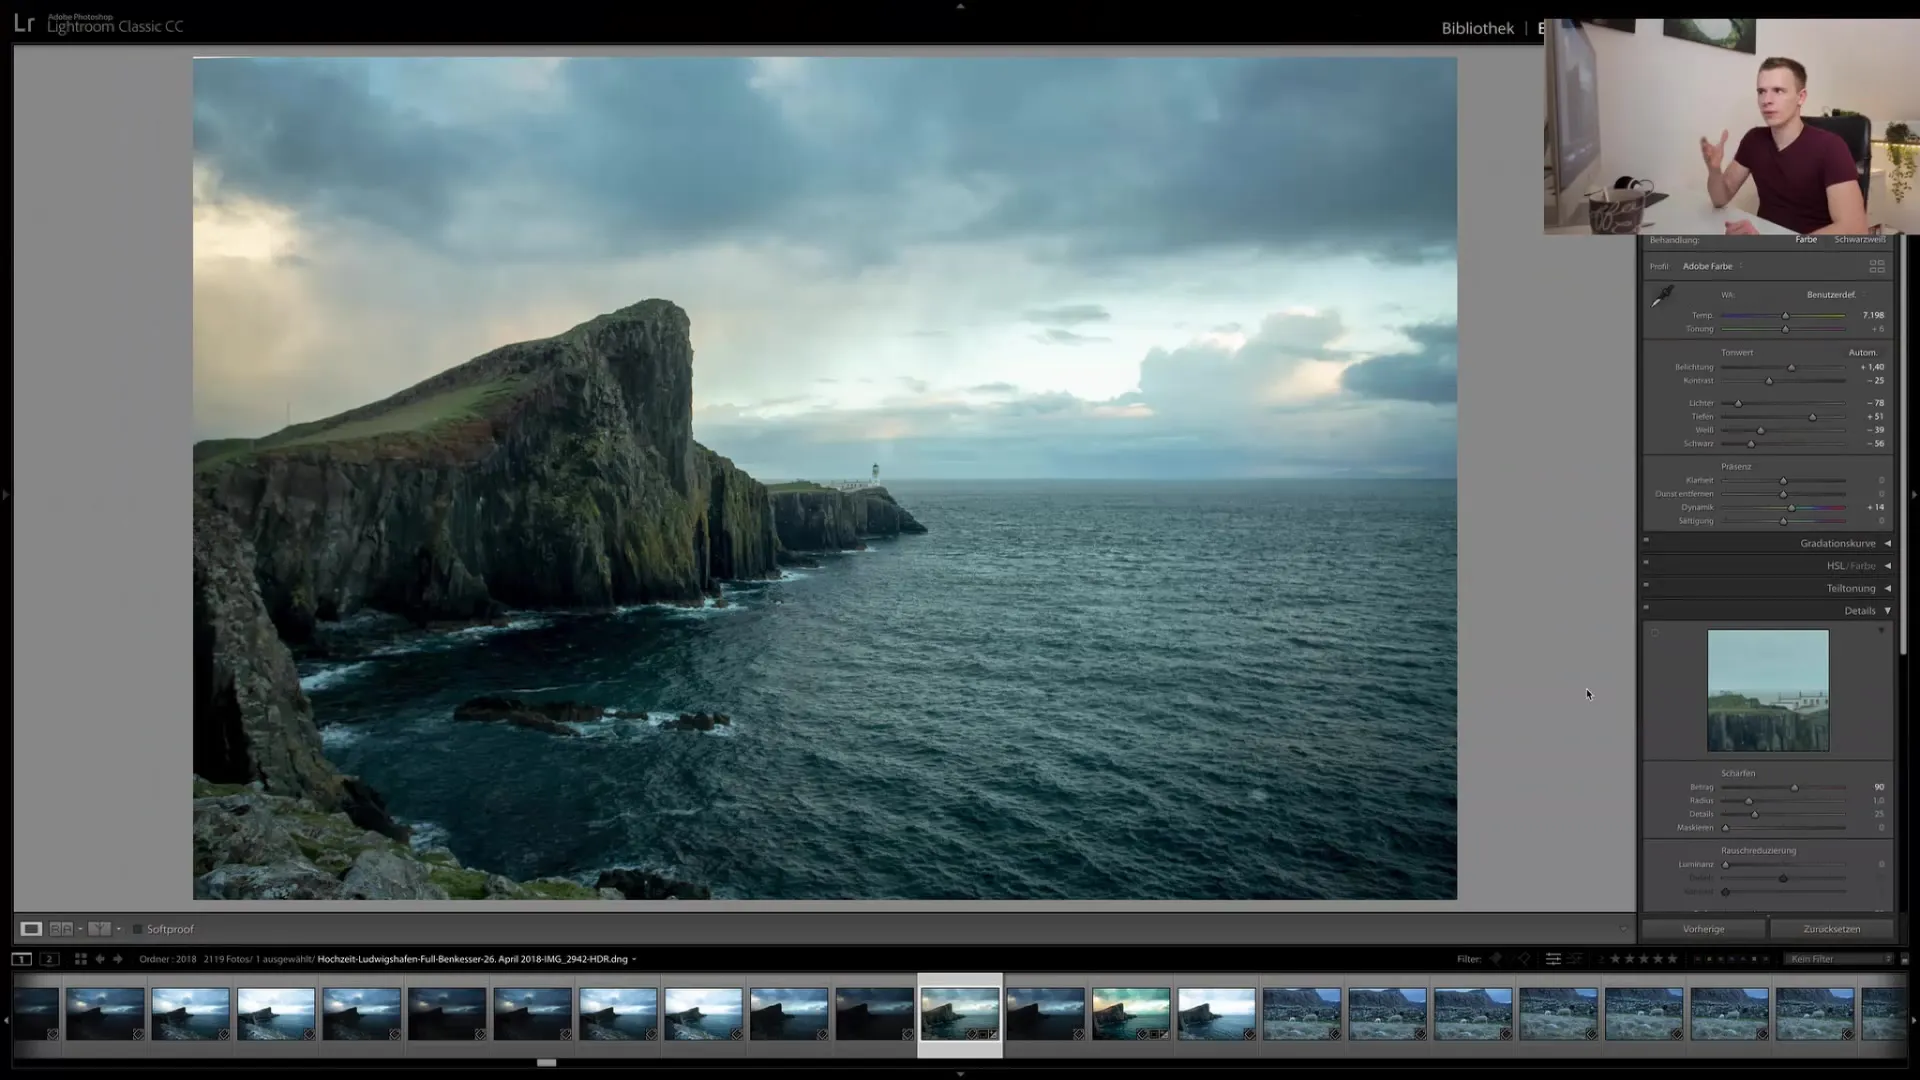Show the left panel group arrow
Screen dimensions: 1920x1080
coord(5,494)
